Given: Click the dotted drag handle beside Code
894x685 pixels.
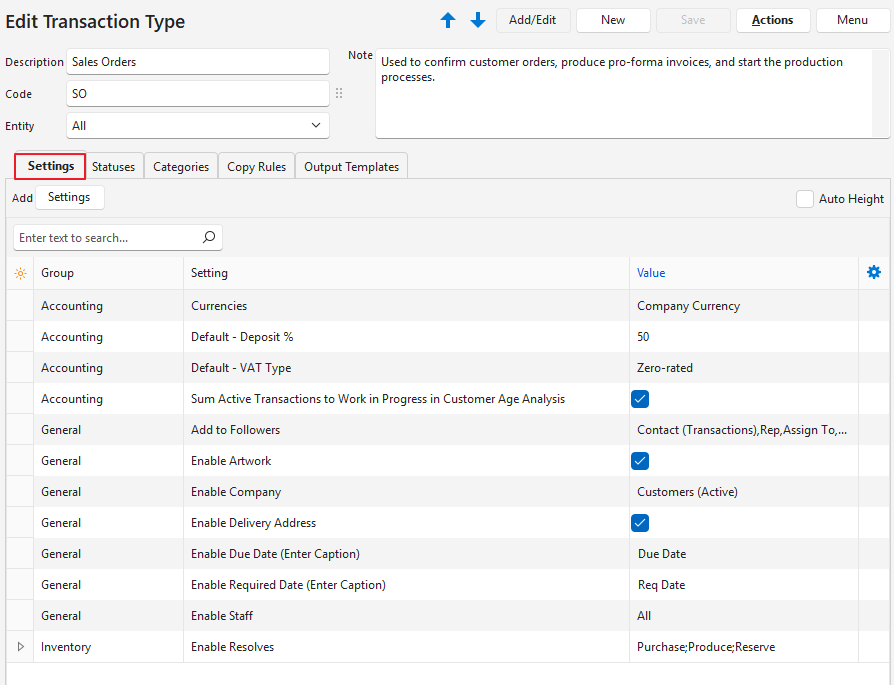Looking at the screenshot, I should point(339,93).
